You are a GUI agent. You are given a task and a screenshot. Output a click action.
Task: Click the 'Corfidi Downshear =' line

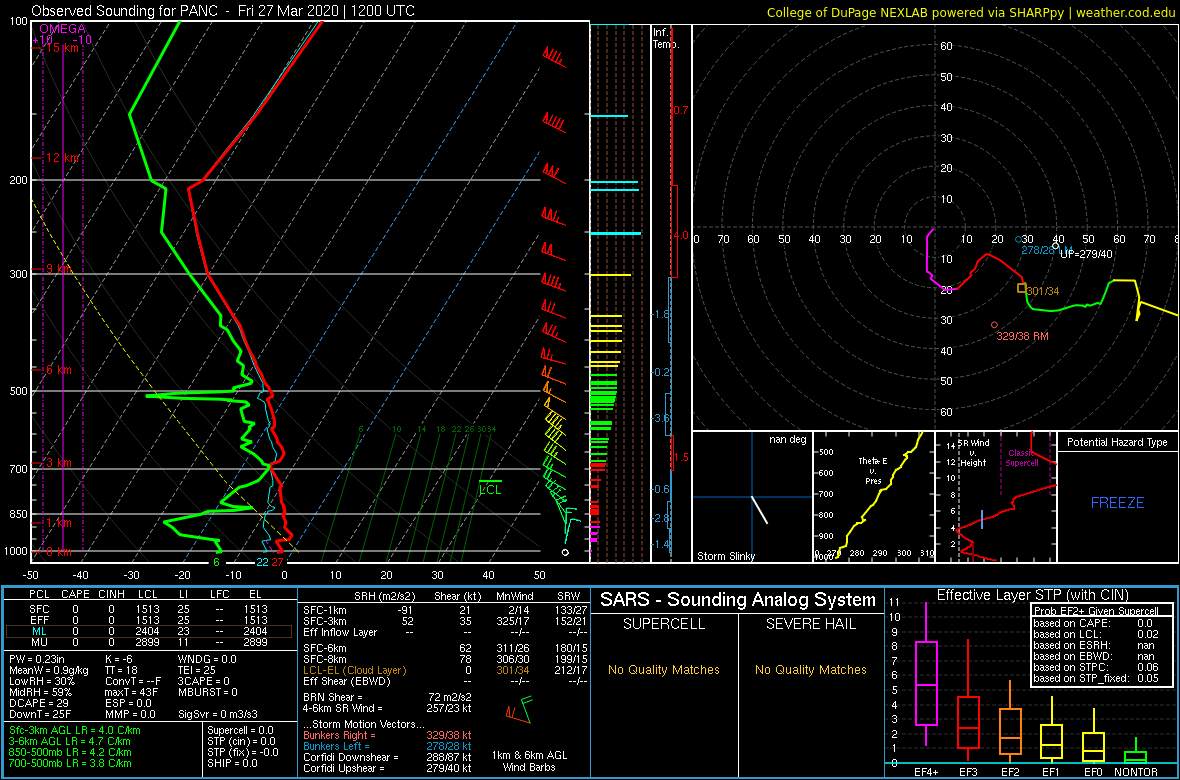click(x=387, y=757)
